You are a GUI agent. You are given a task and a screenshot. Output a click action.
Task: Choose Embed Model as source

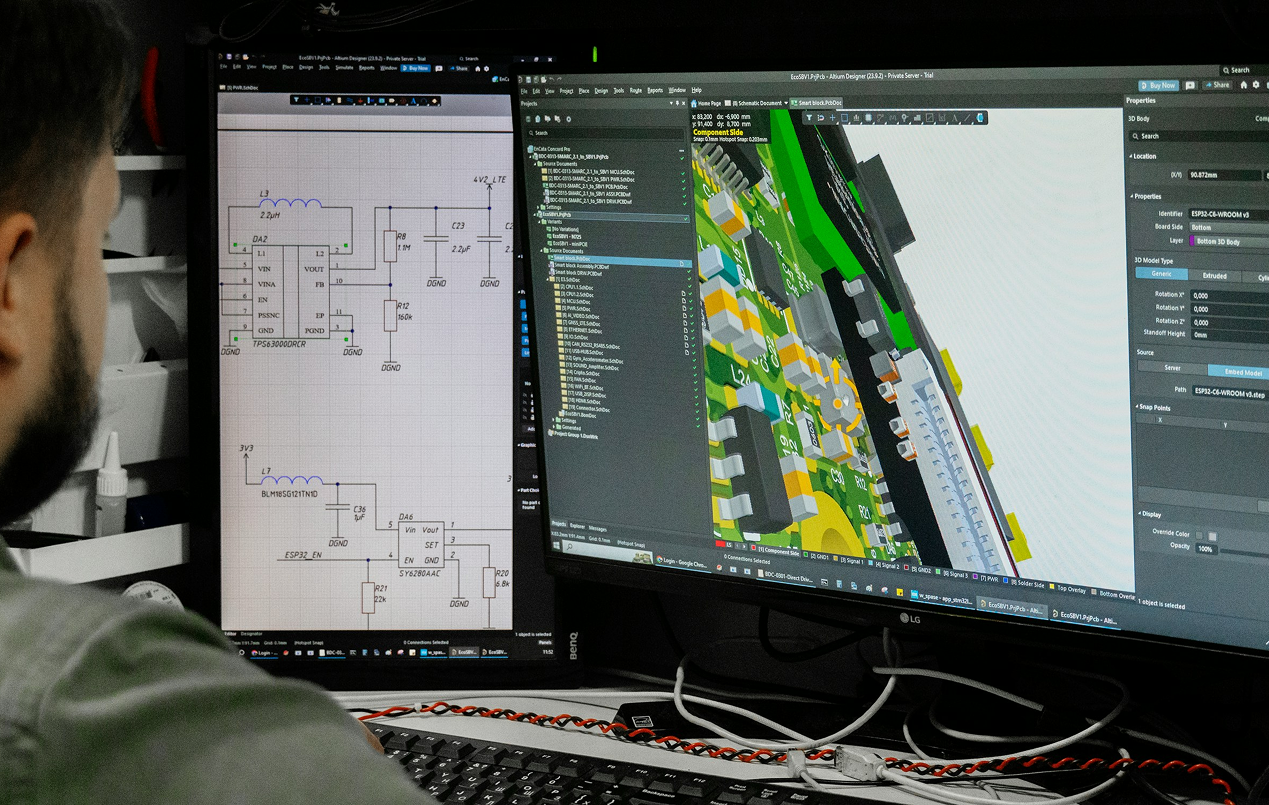(1240, 372)
